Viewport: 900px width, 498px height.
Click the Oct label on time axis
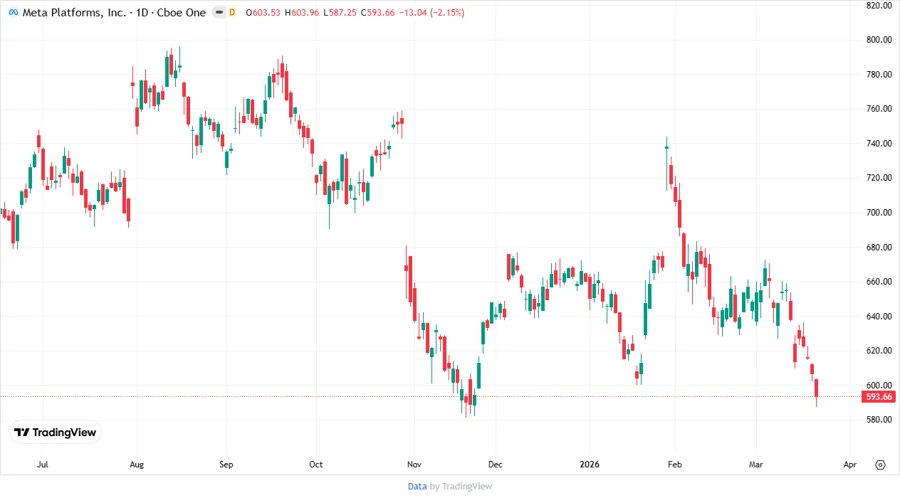(x=316, y=464)
